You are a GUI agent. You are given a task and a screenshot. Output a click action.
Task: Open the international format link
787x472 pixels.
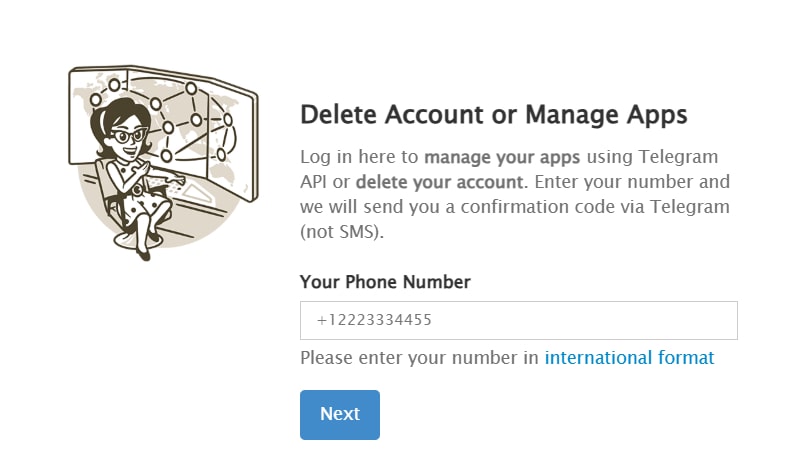coord(629,358)
